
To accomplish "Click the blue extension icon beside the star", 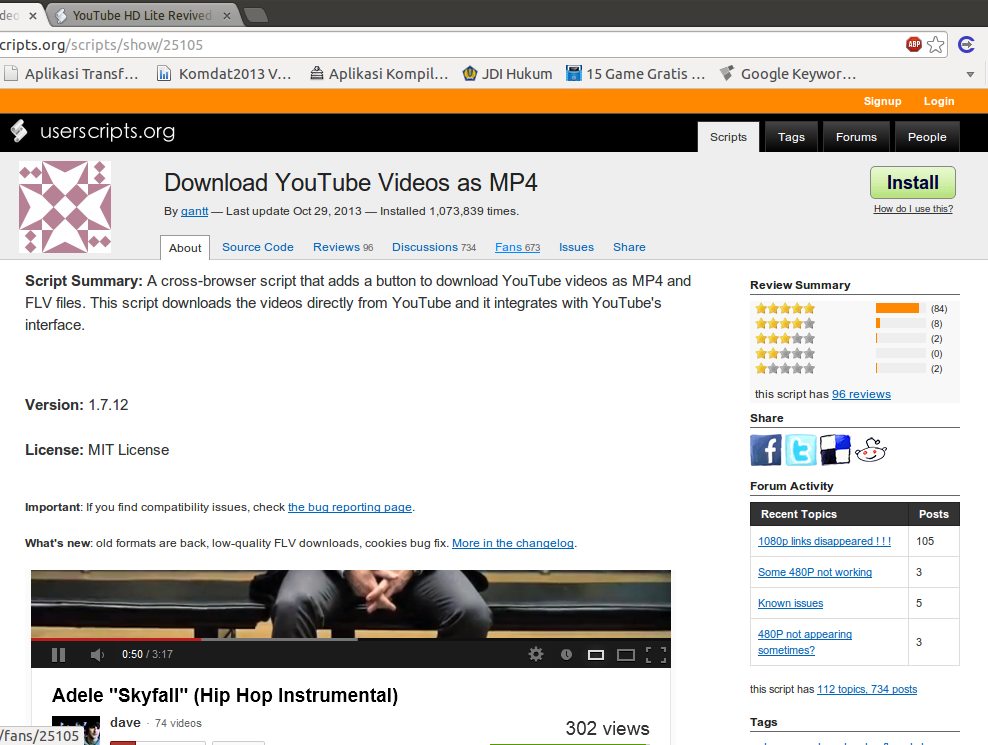I will point(966,44).
